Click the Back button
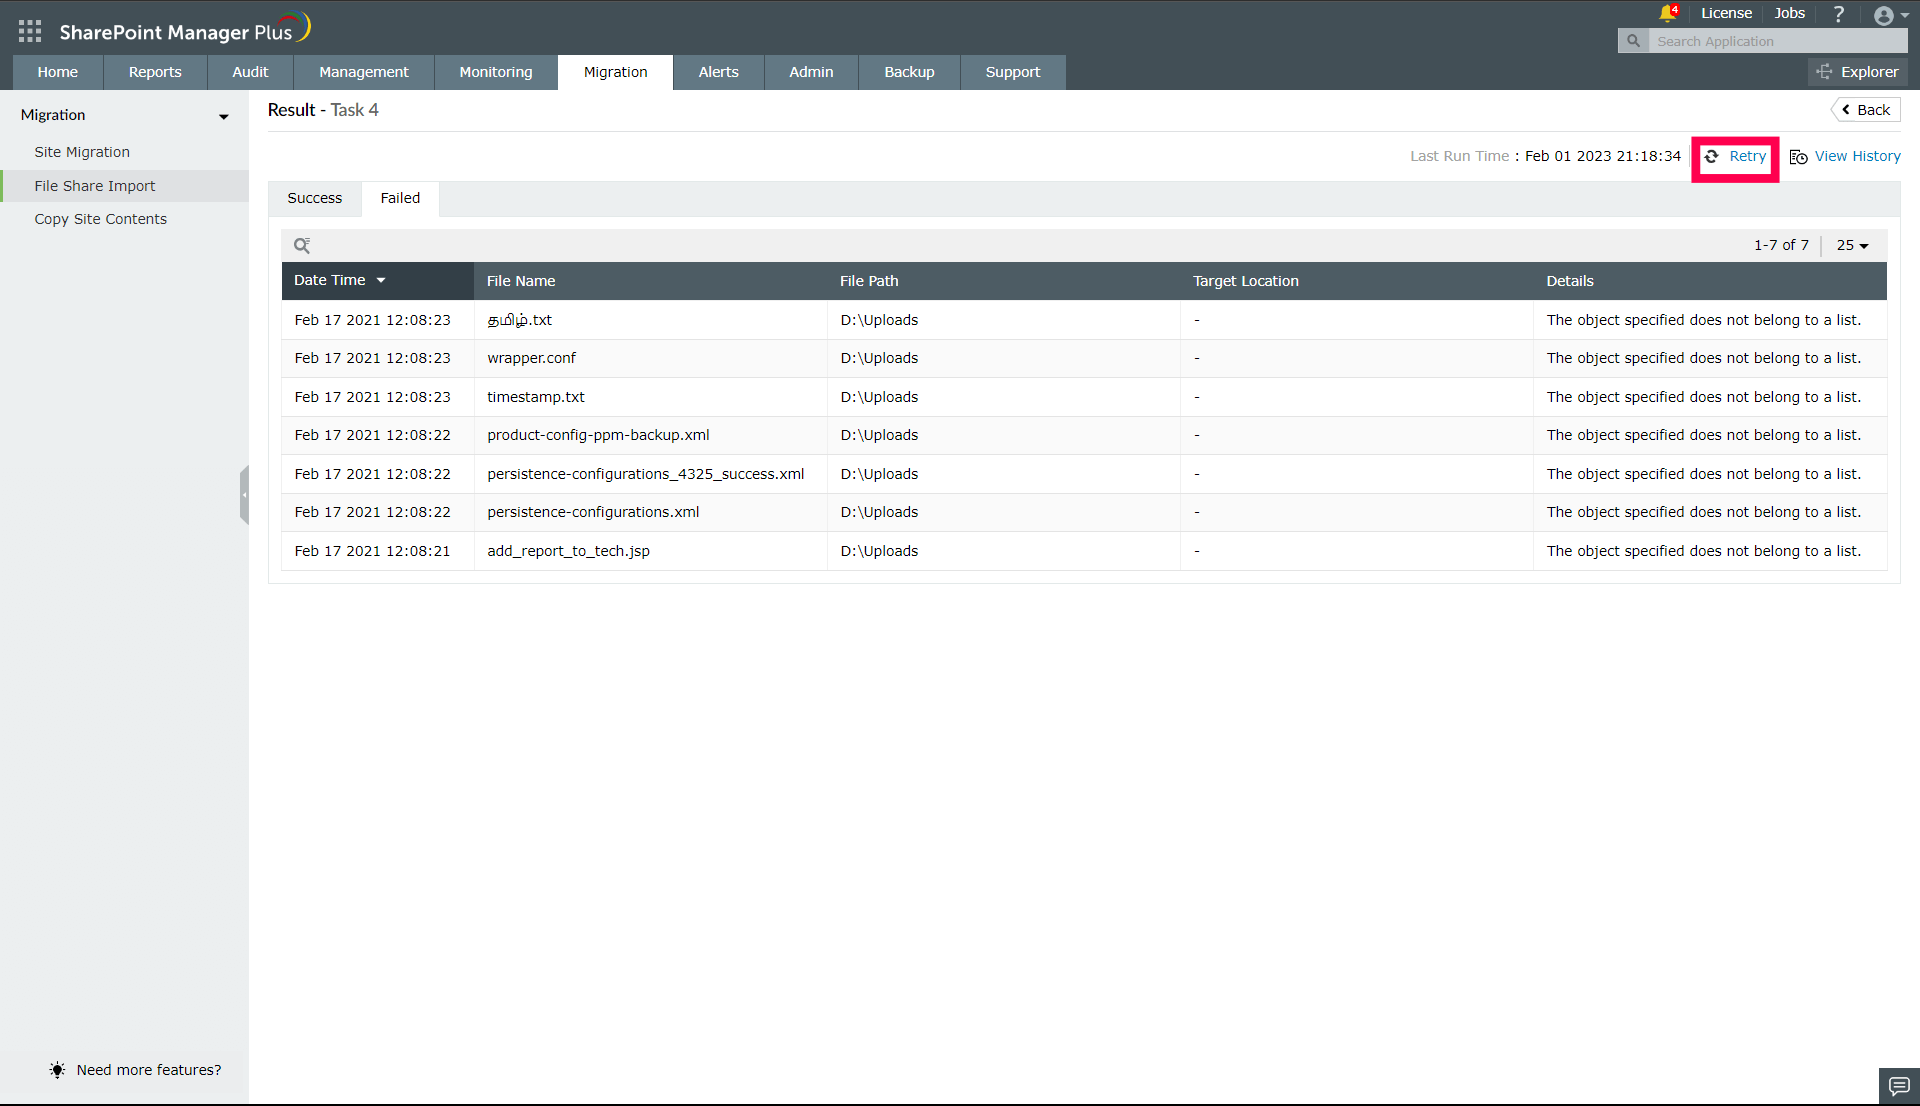This screenshot has width=1920, height=1106. tap(1865, 110)
